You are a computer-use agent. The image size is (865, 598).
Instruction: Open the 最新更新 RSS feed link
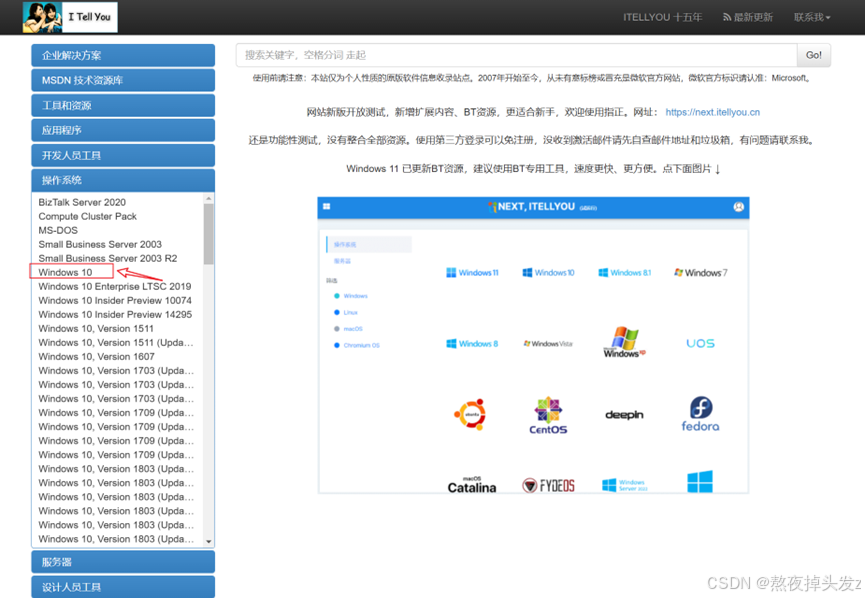747,17
